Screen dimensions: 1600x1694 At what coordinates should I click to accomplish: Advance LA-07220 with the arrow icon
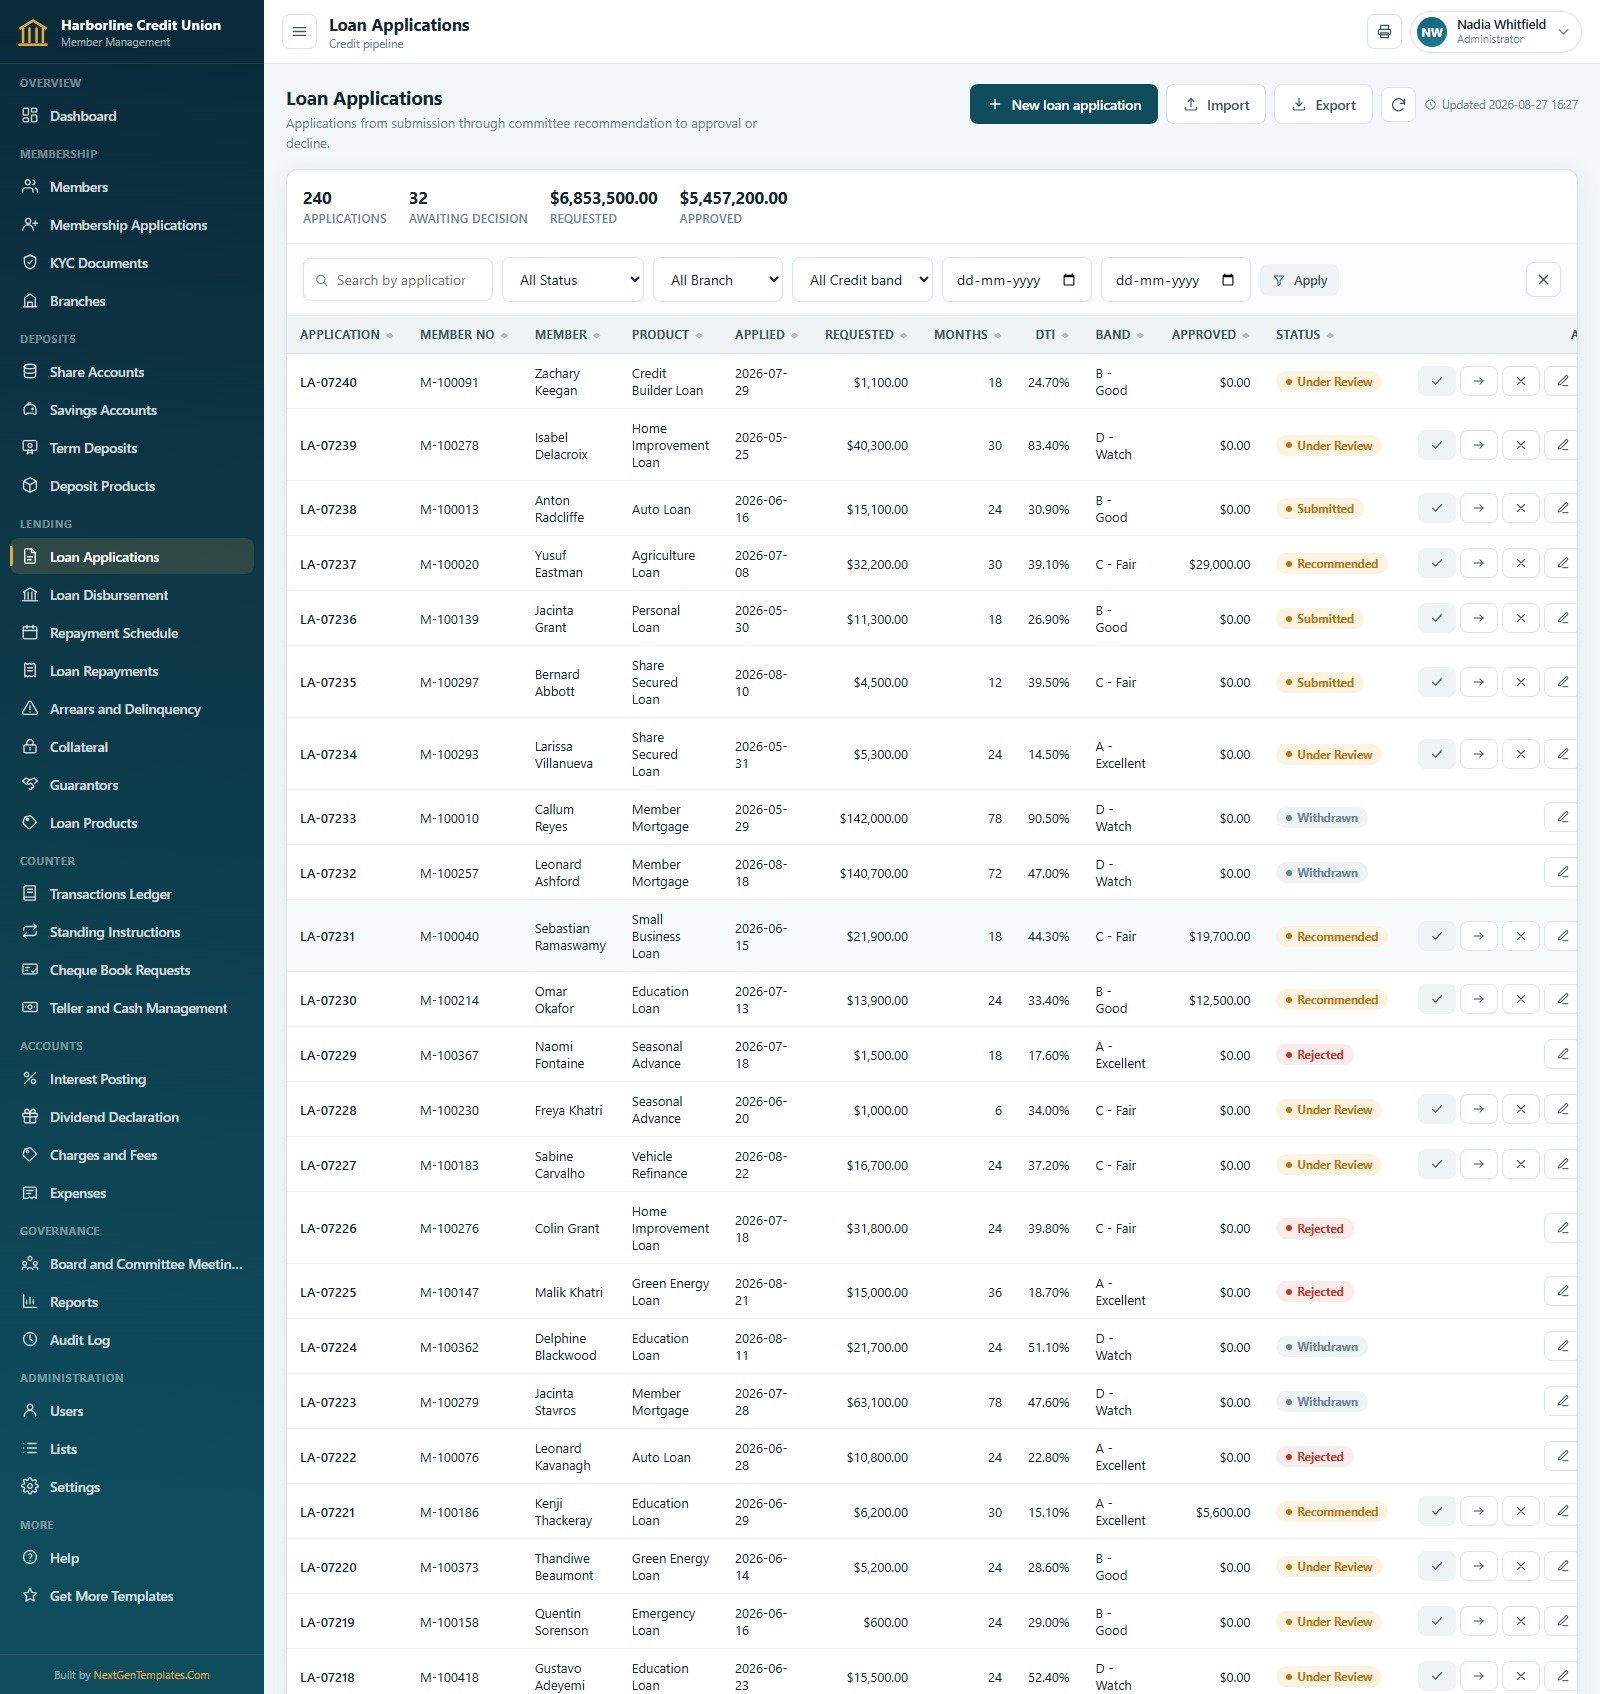pos(1479,1566)
